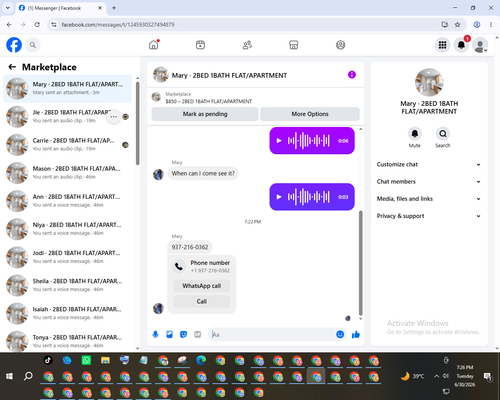Screen dimensions: 500x400
Task: Reload the page
Action: (37, 24)
